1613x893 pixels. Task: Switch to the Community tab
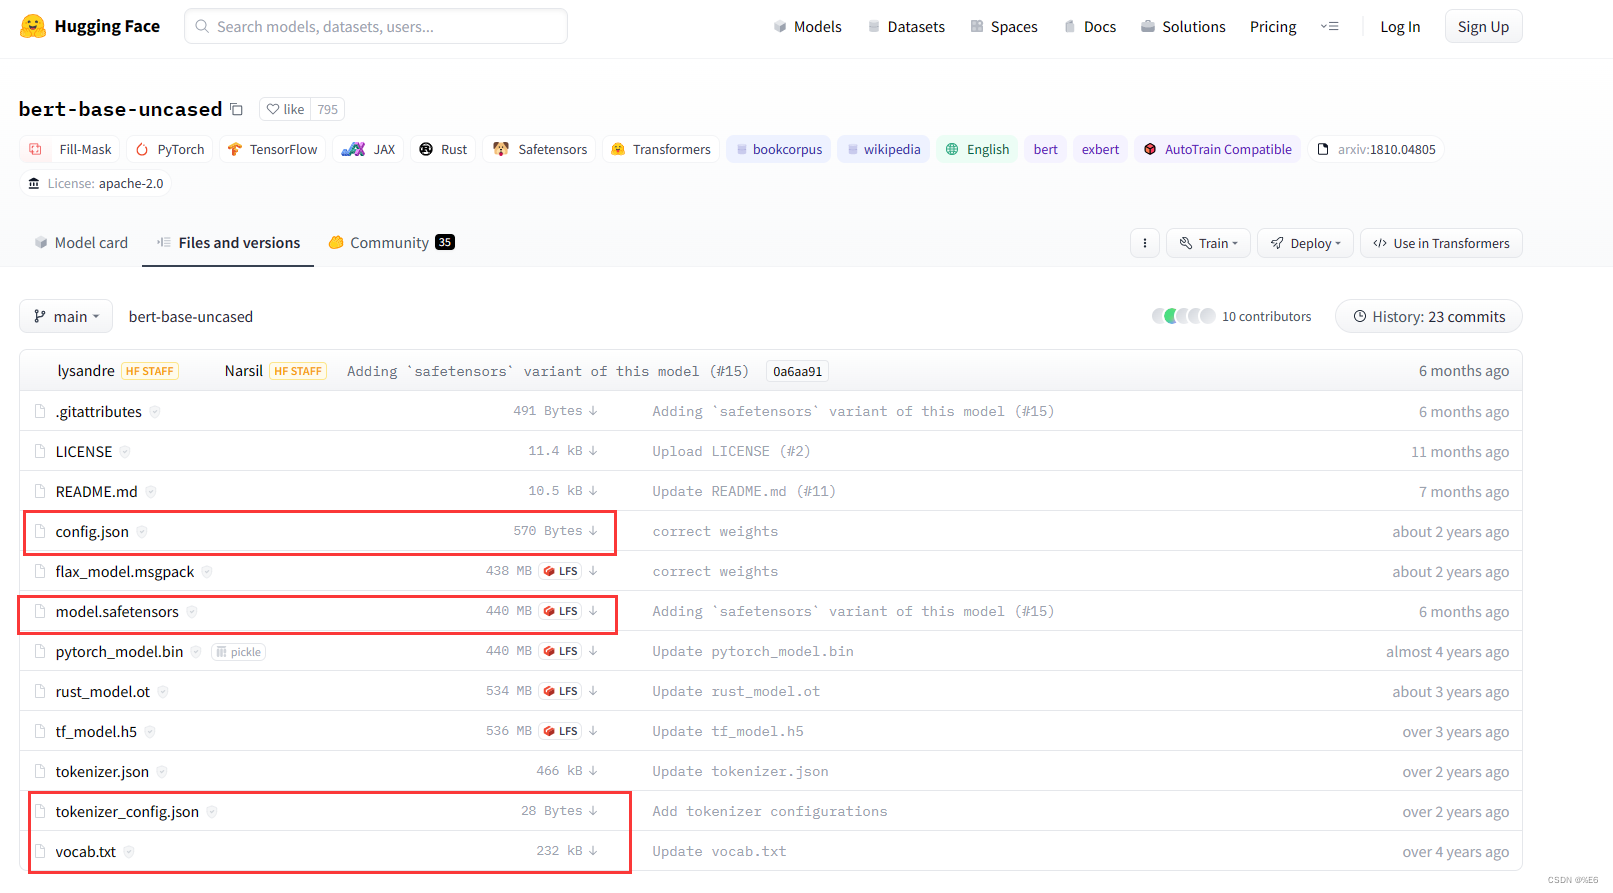click(391, 242)
